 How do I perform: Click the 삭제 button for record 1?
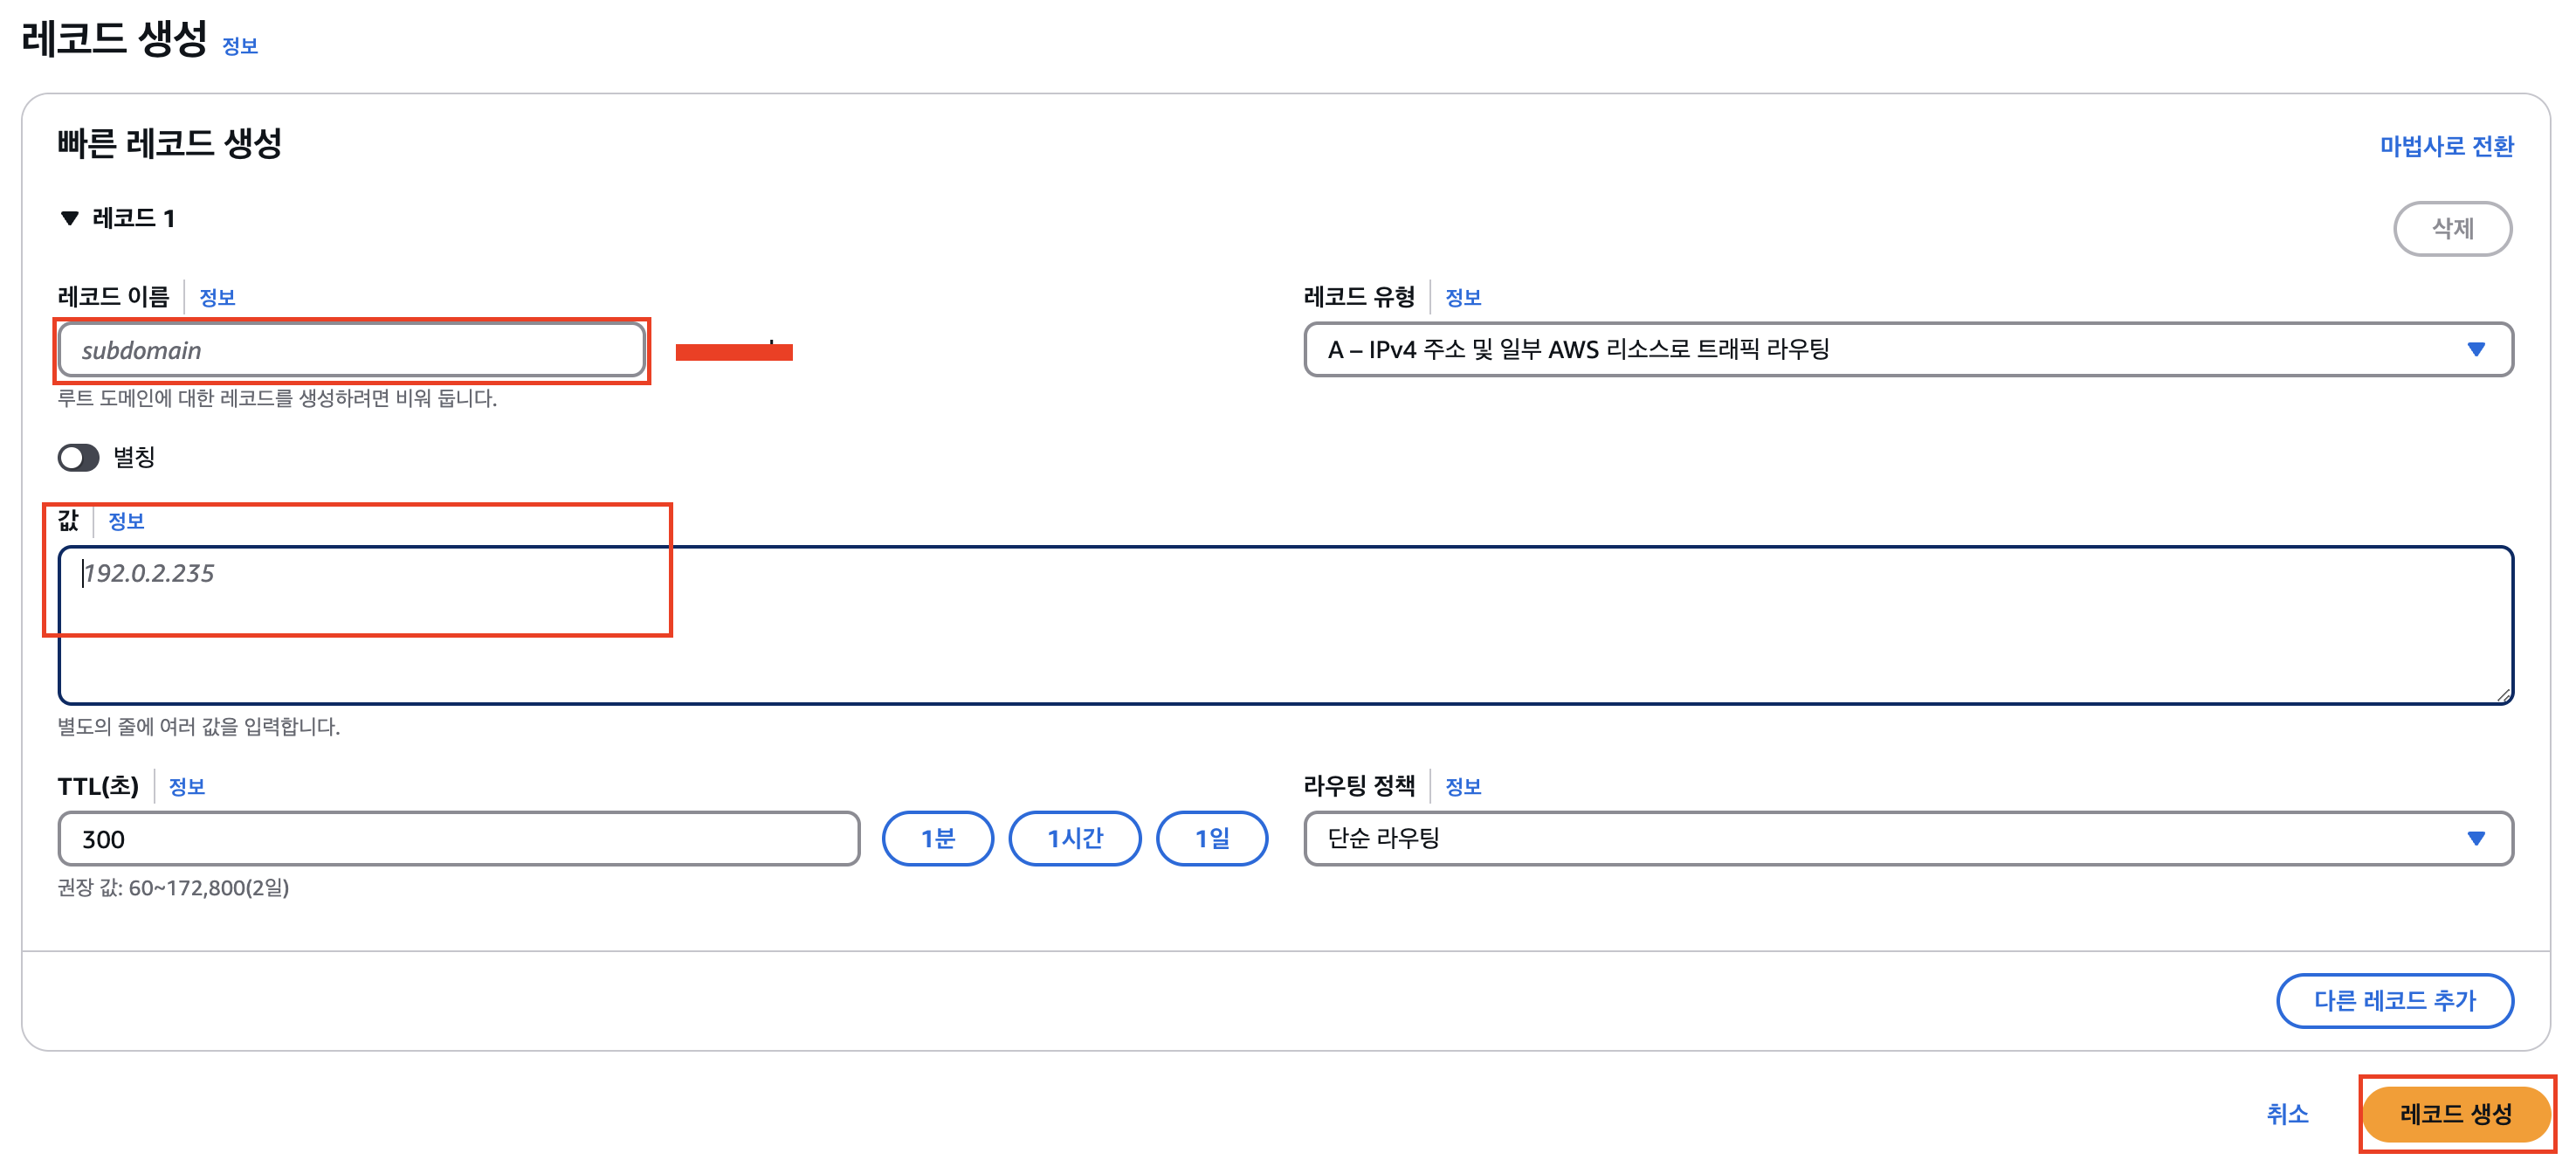(x=2453, y=228)
